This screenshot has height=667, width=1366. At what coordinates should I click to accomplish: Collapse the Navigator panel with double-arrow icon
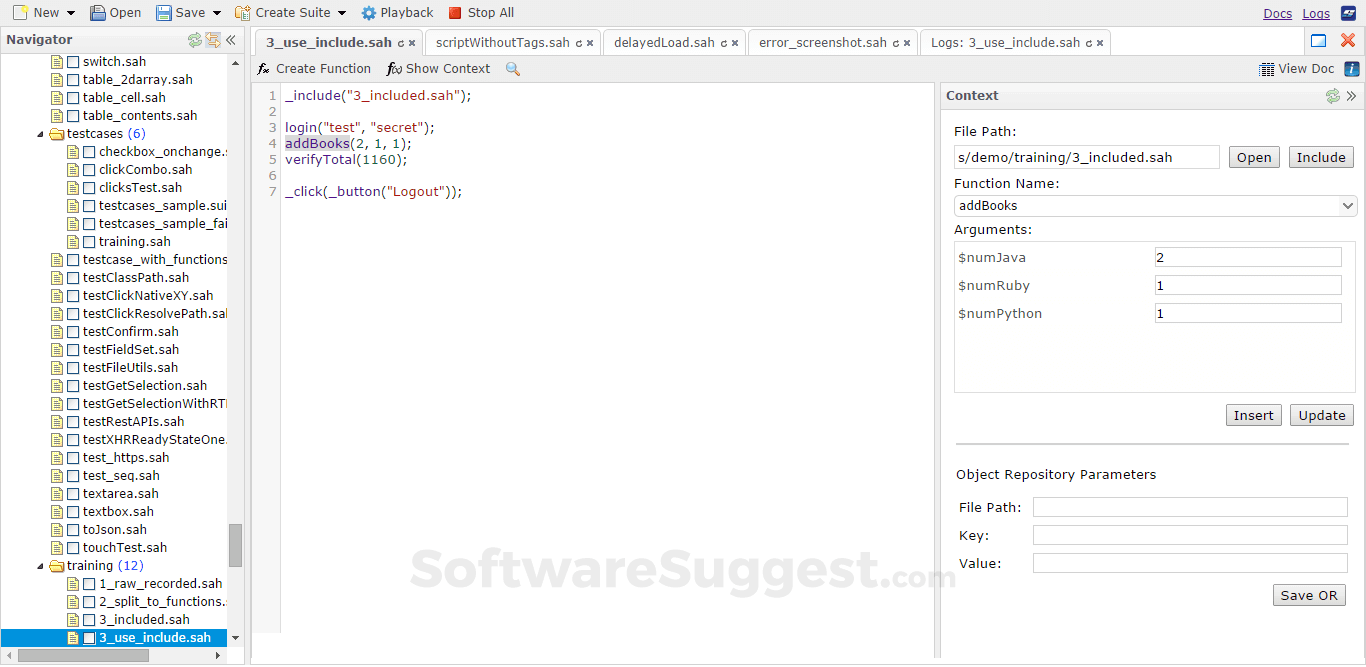[230, 40]
